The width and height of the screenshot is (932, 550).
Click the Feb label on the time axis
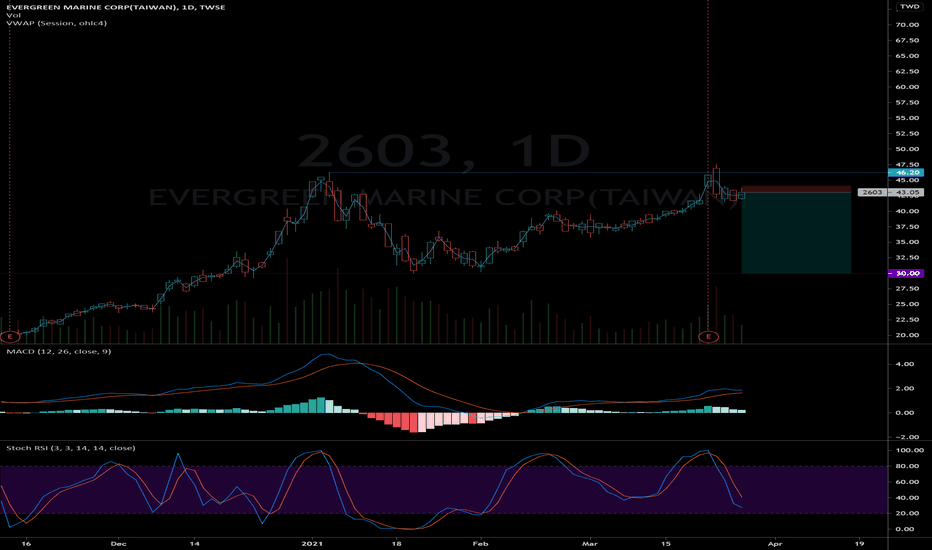click(480, 543)
